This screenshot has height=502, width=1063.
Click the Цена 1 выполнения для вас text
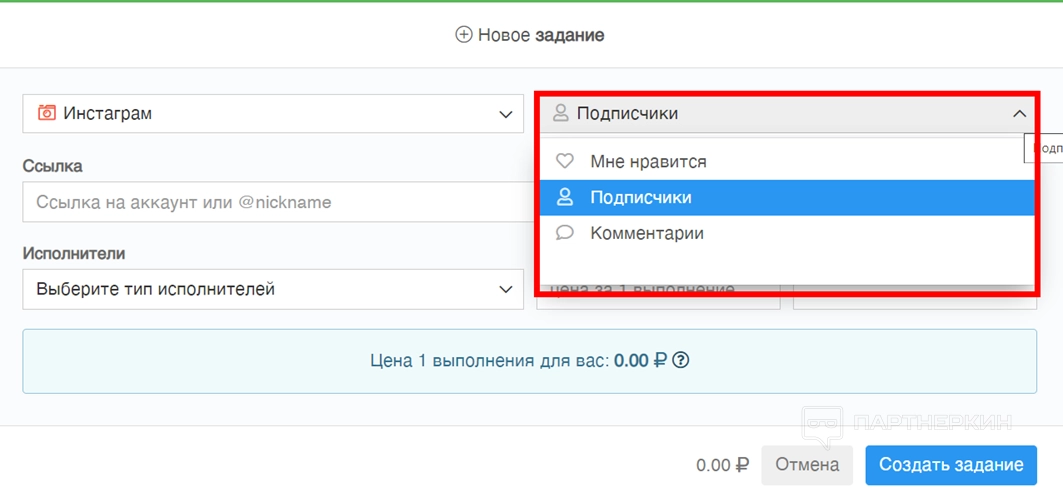point(489,360)
